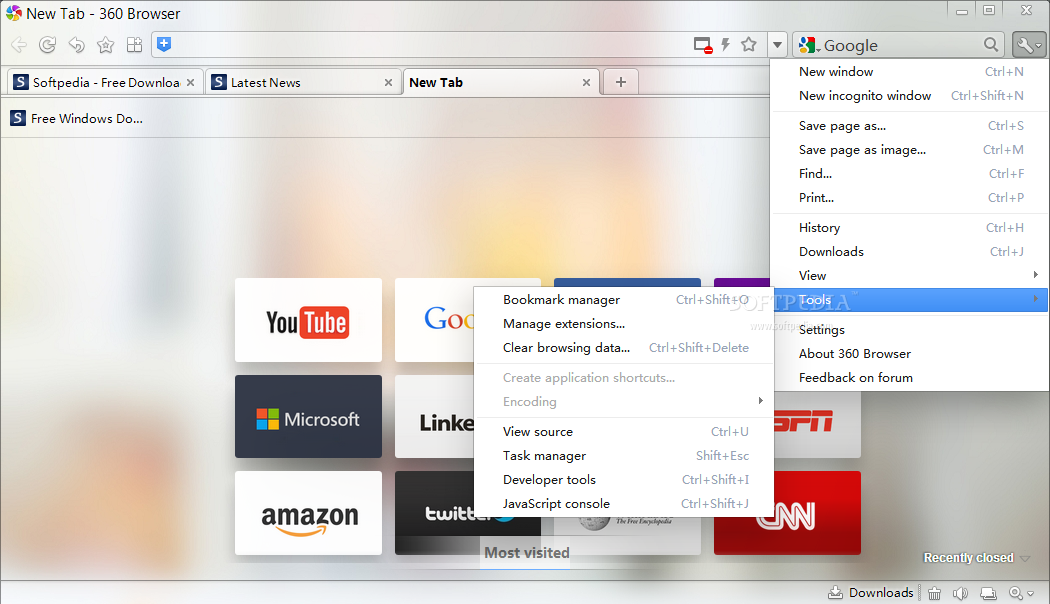Expand the Recently closed list
Image resolution: width=1050 pixels, height=604 pixels.
pyautogui.click(x=976, y=558)
